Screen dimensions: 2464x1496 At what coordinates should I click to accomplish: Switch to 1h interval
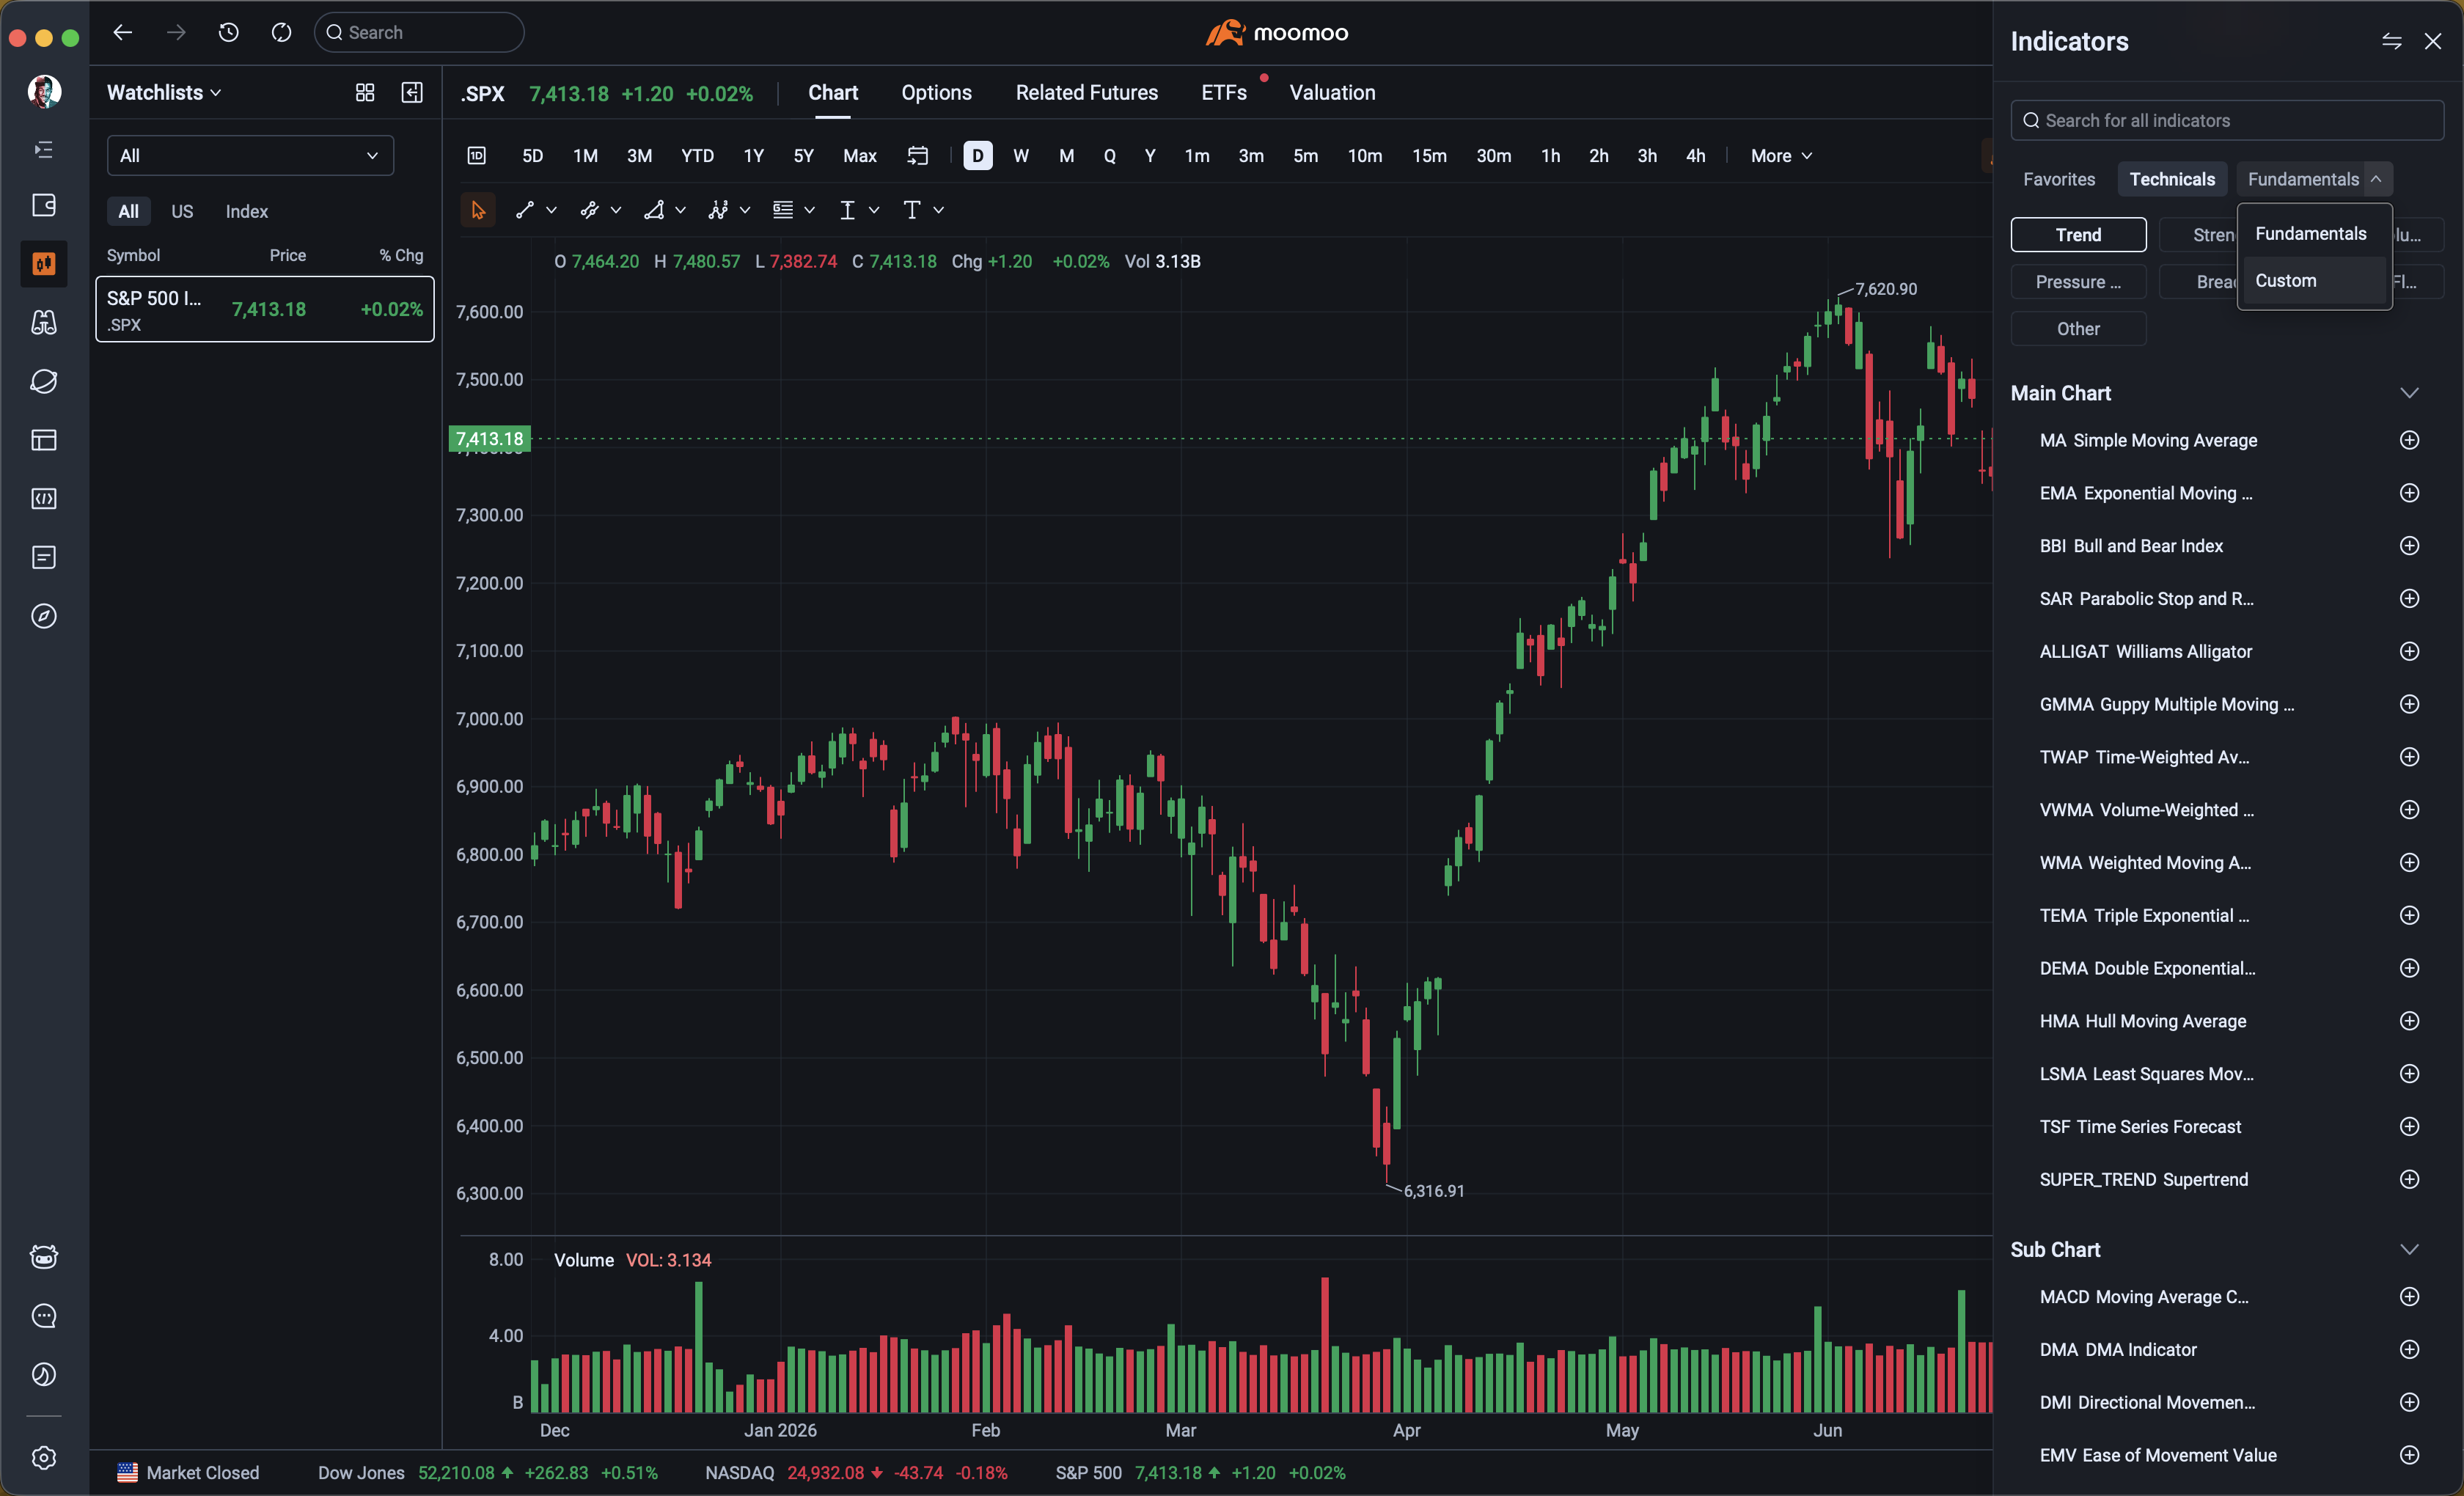pos(1551,156)
